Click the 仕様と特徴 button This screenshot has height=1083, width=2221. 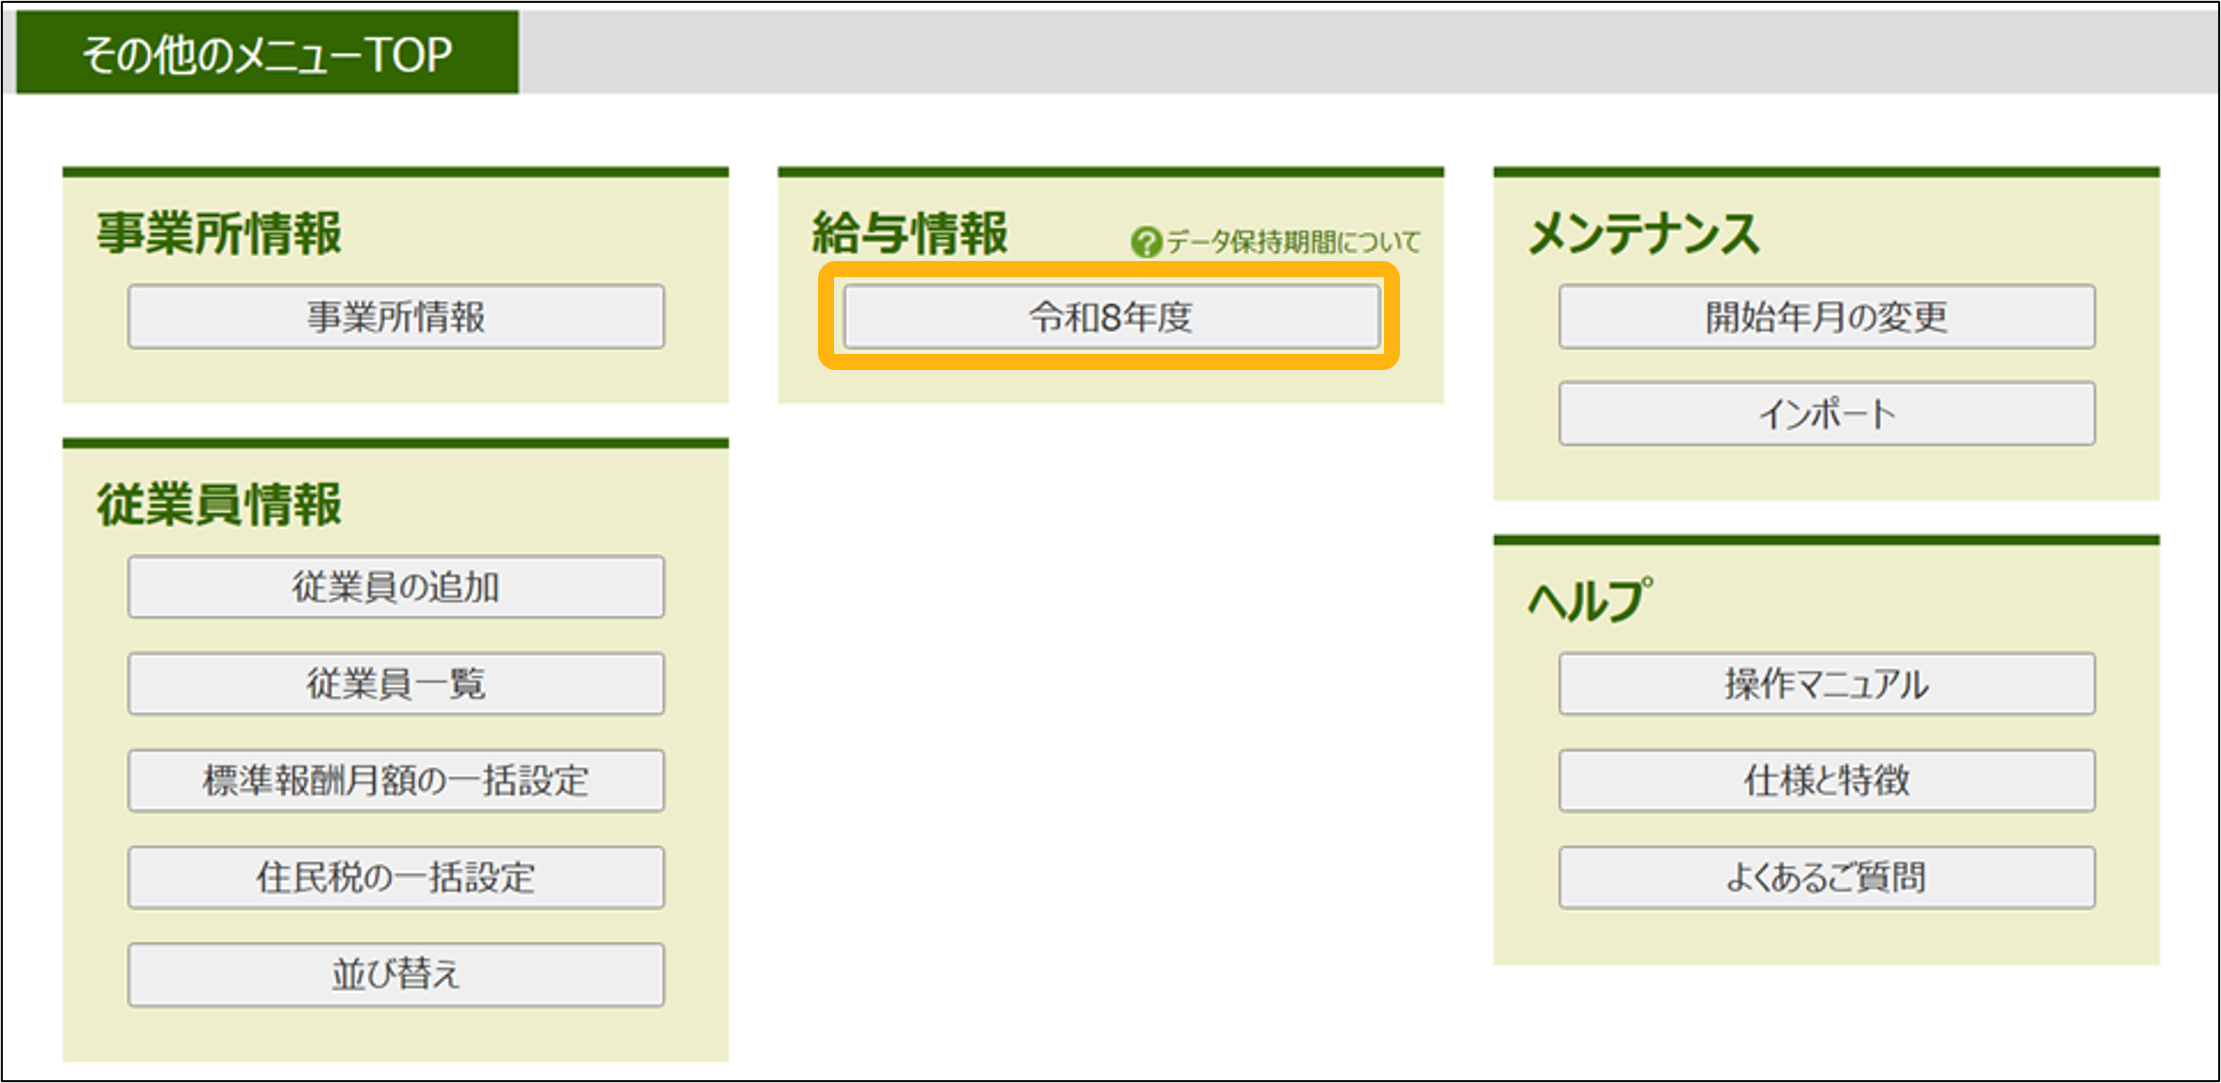[x=1826, y=781]
